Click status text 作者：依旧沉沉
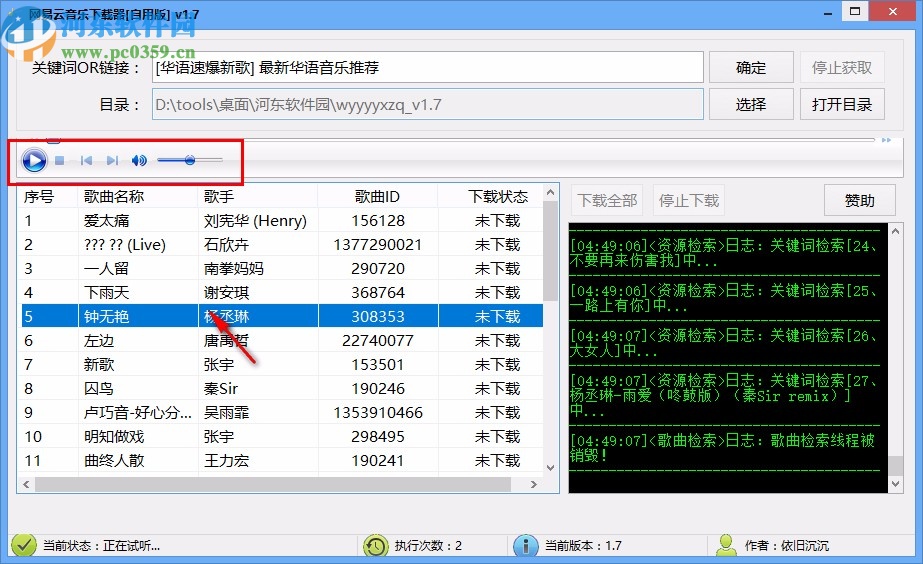Viewport: 923px width, 564px height. click(x=786, y=546)
